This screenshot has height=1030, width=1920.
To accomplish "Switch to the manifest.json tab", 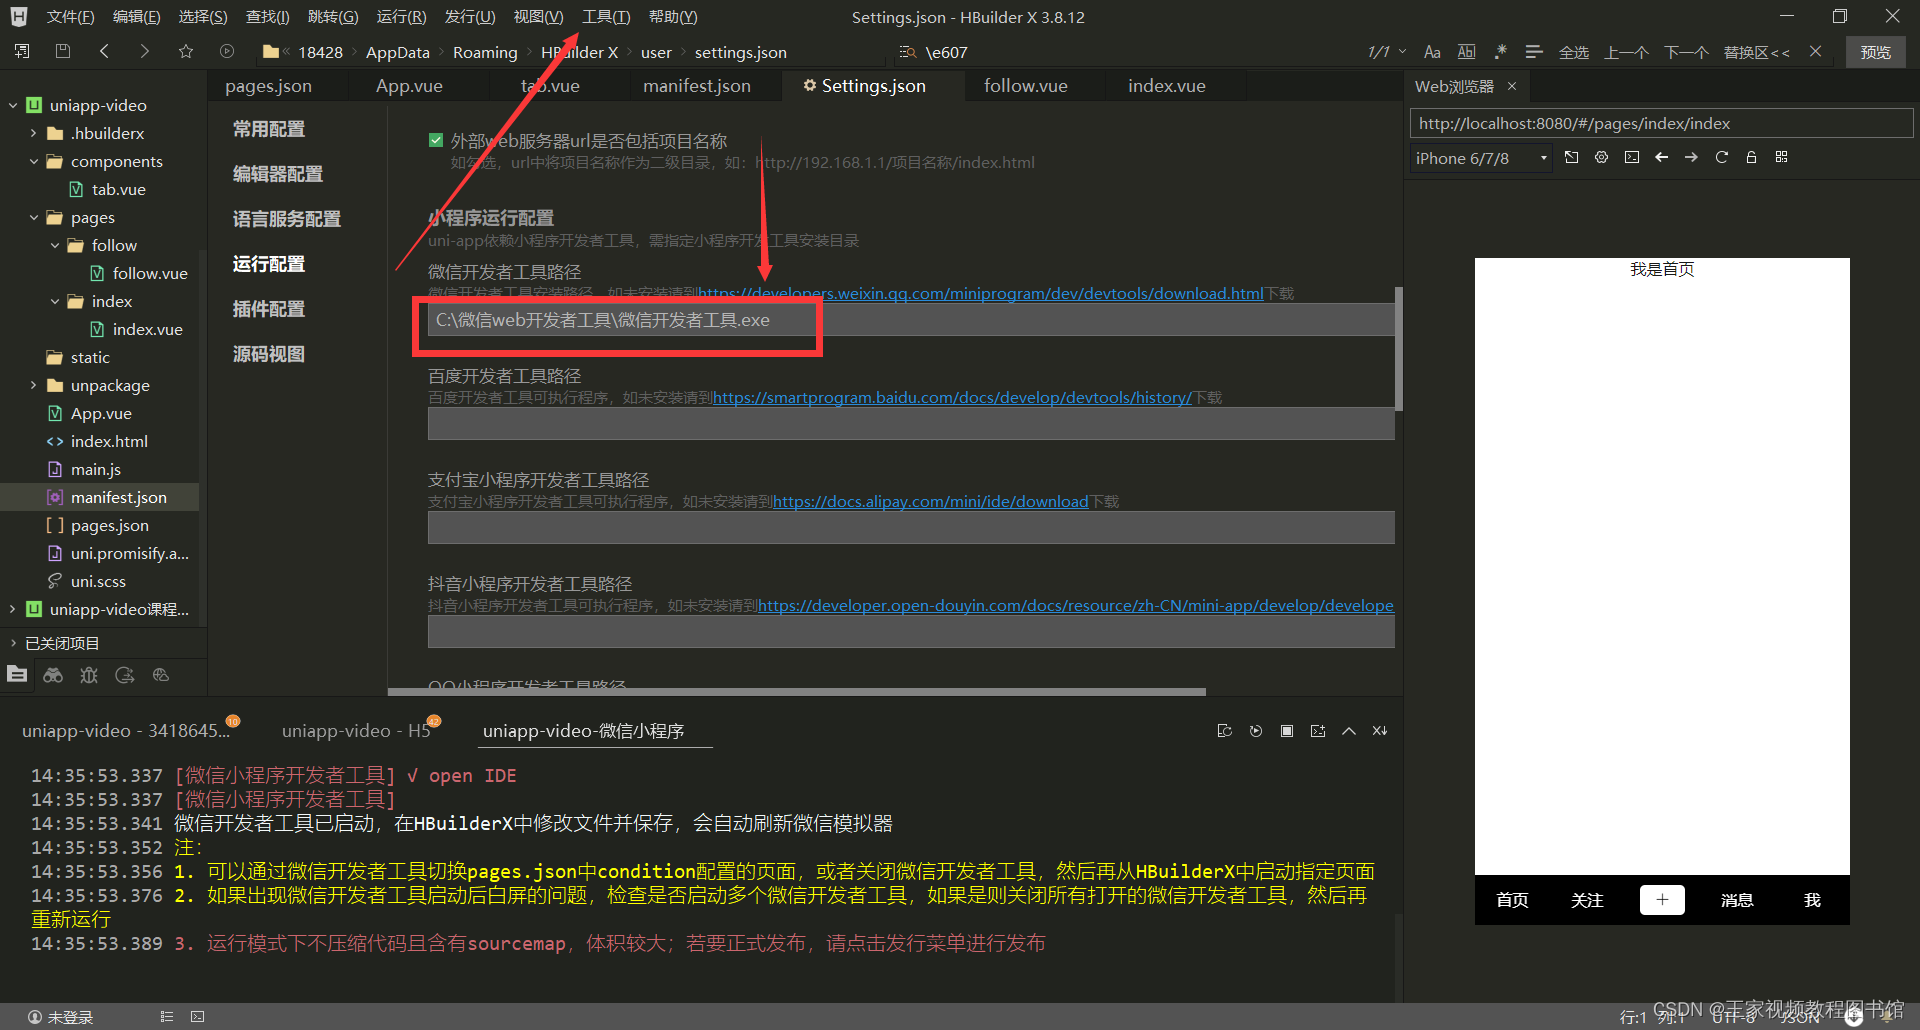I will tap(696, 86).
